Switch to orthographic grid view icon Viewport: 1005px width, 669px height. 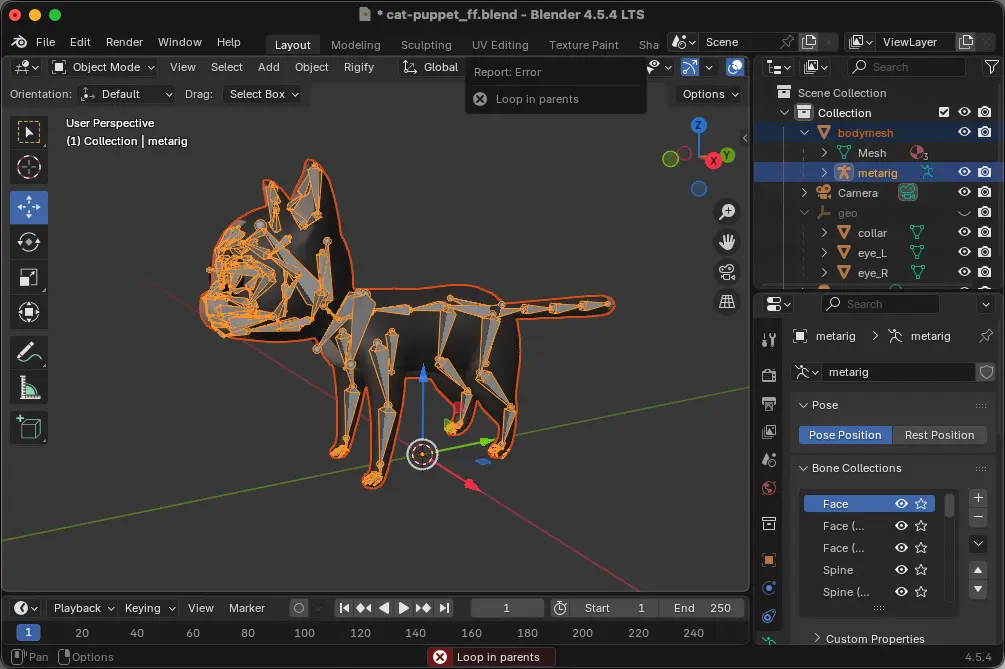(727, 302)
